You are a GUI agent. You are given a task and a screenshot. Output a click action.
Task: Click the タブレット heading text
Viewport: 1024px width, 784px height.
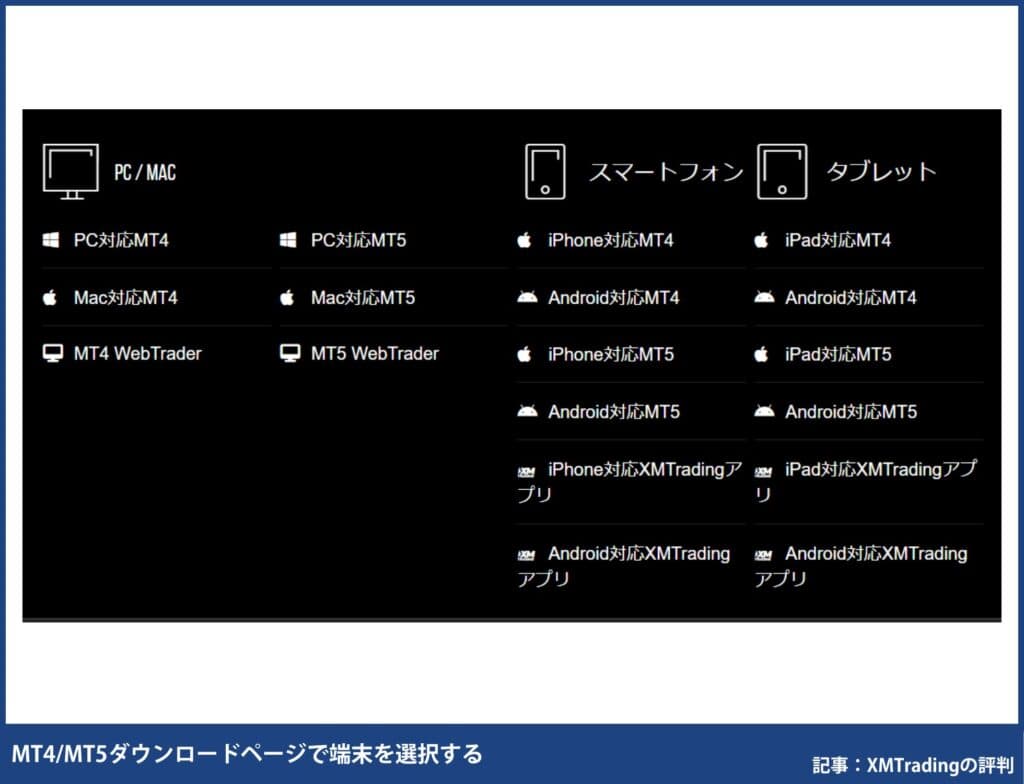click(x=882, y=172)
